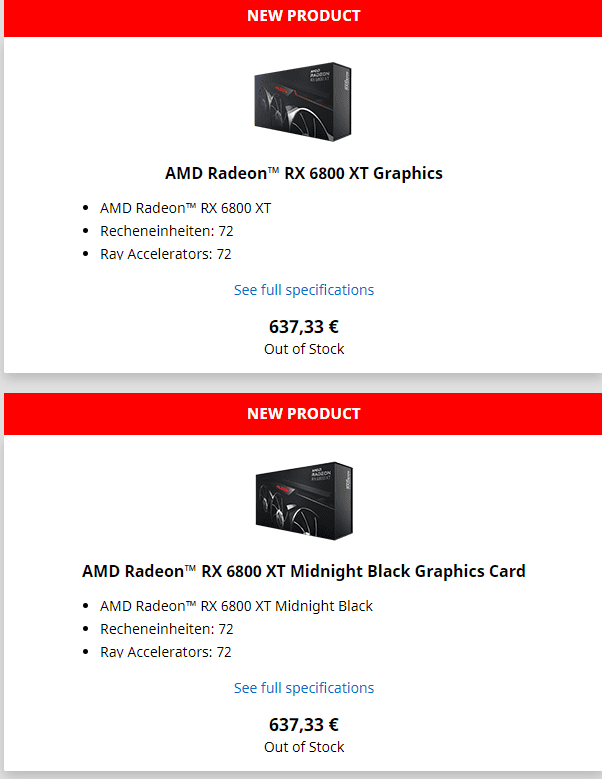This screenshot has height=779, width=602.
Task: Open the AMD Radeon RX 6800 XT Graphics title
Action: (303, 173)
